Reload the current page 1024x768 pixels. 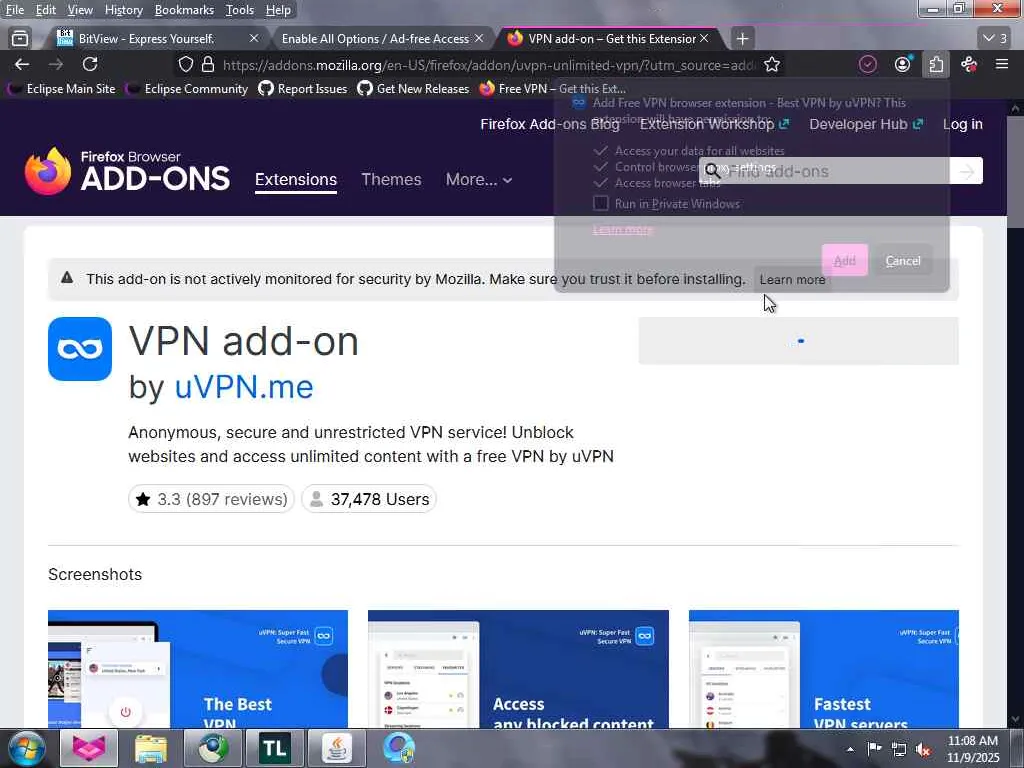coord(90,64)
